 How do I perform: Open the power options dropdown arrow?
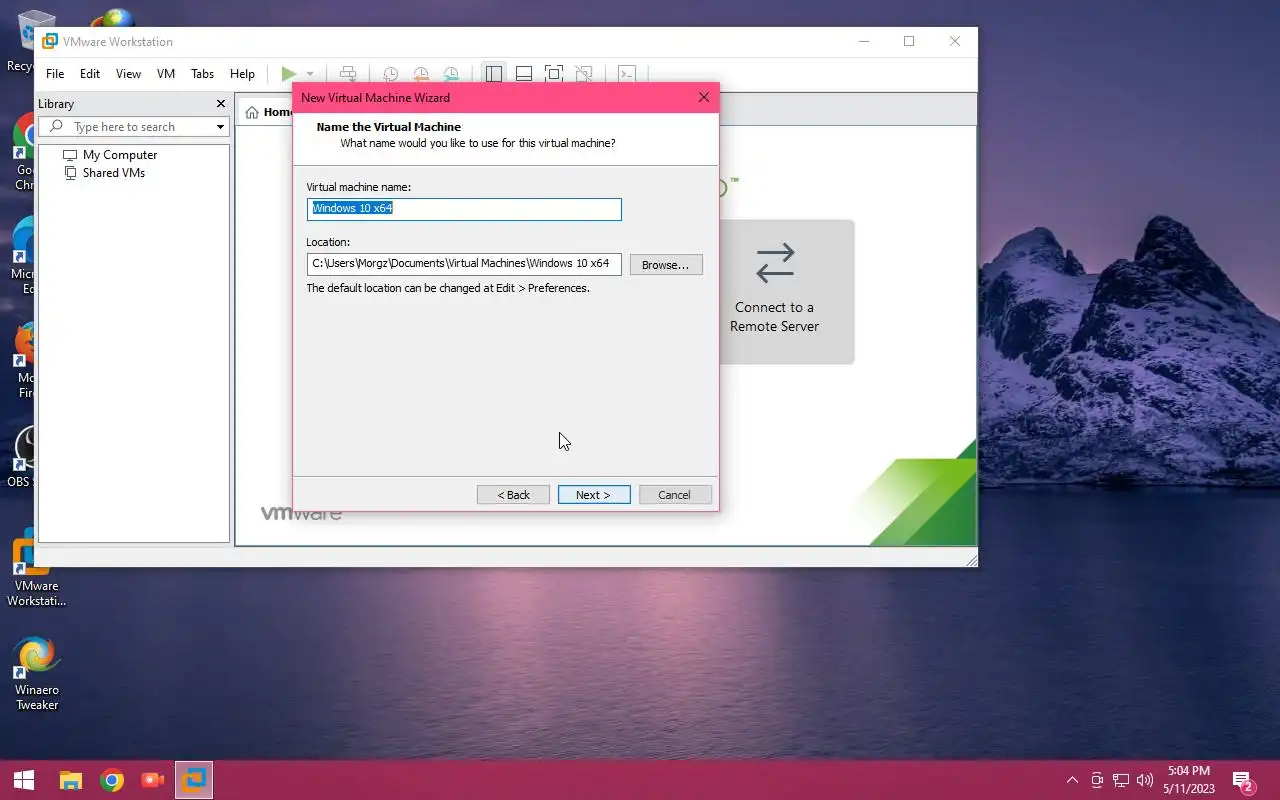click(310, 74)
